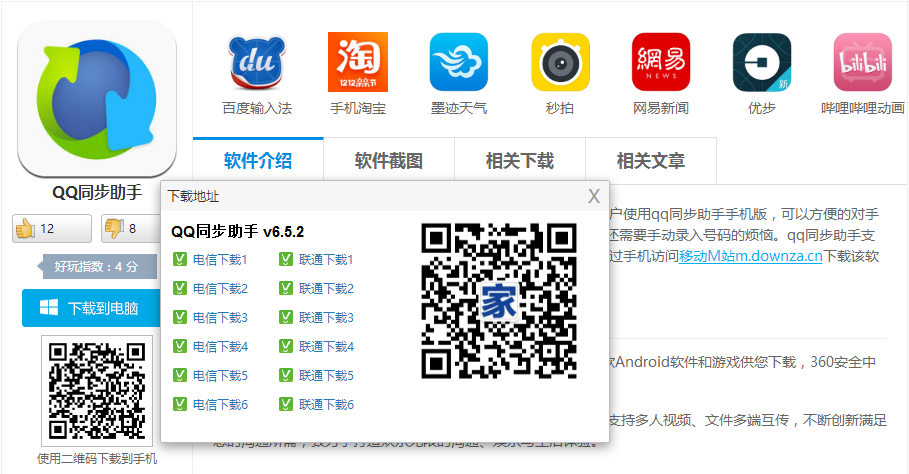The width and height of the screenshot is (909, 474).
Task: Switch to the 相关文章 tab
Action: pyautogui.click(x=651, y=161)
